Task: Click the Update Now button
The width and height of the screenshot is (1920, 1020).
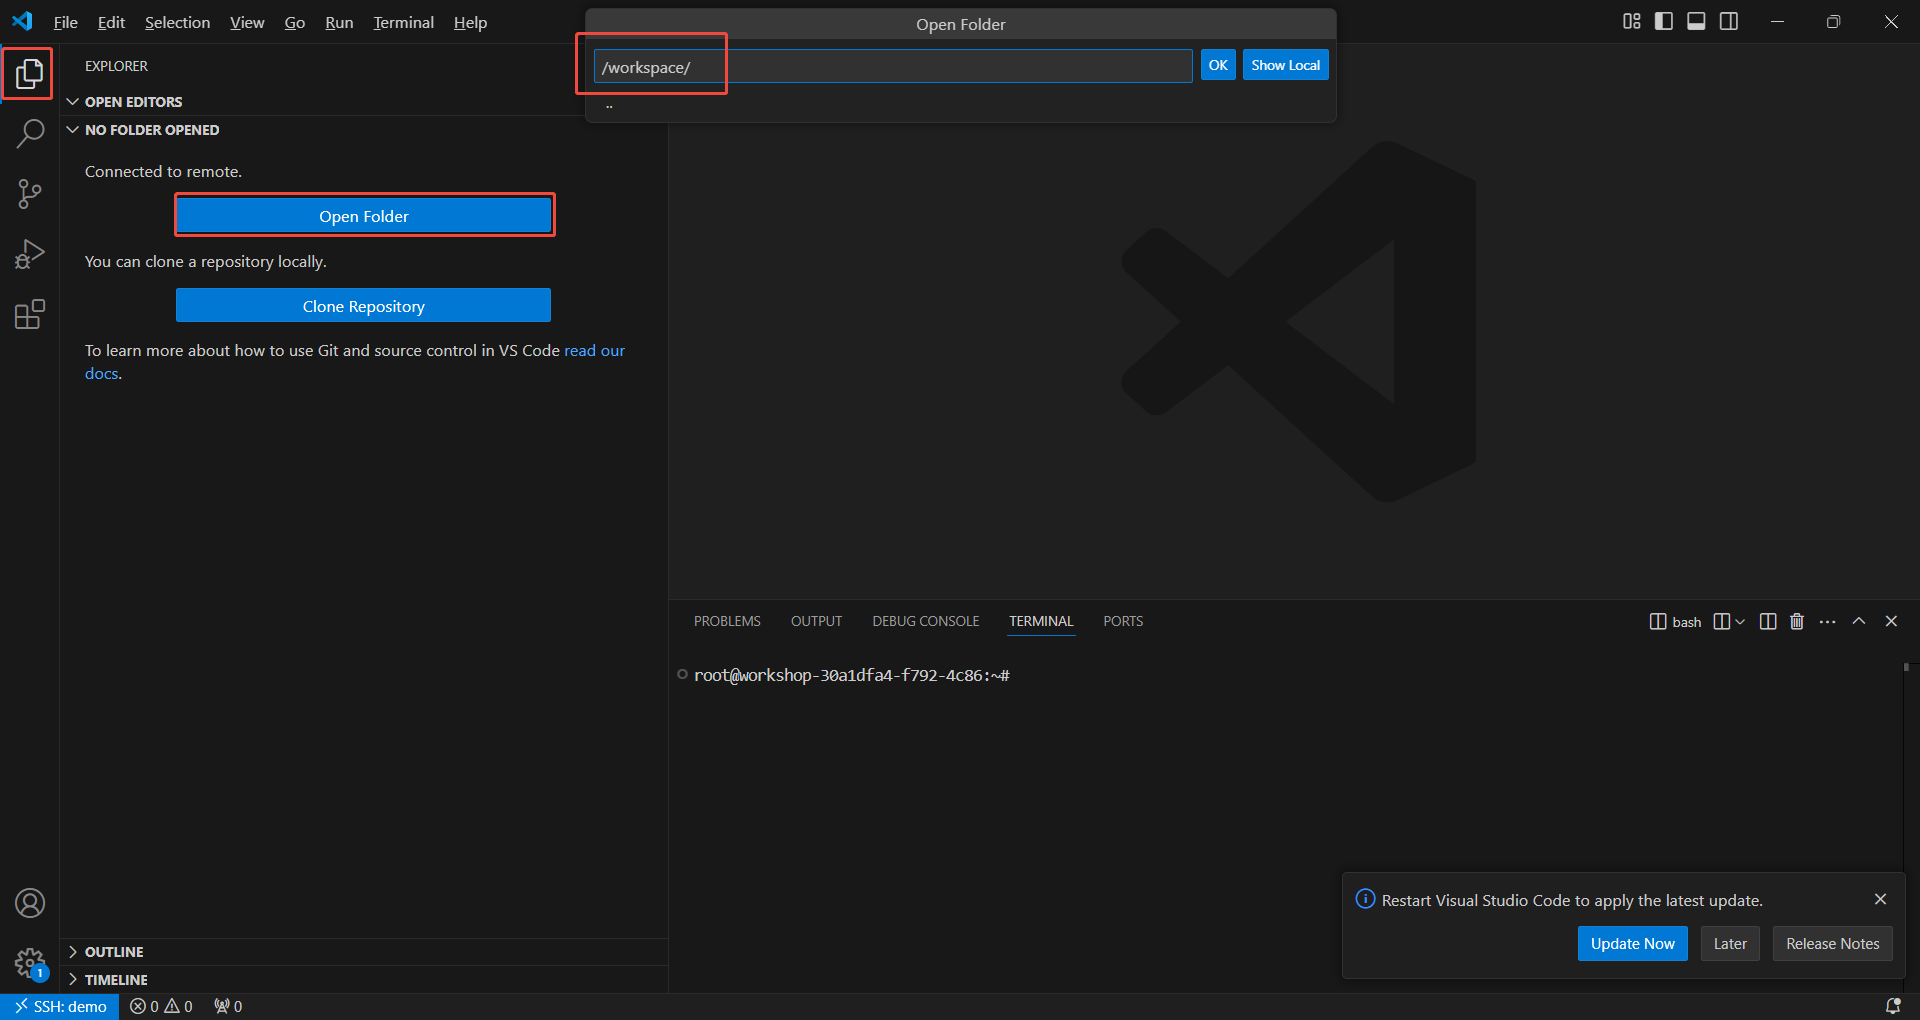Action: coord(1632,943)
